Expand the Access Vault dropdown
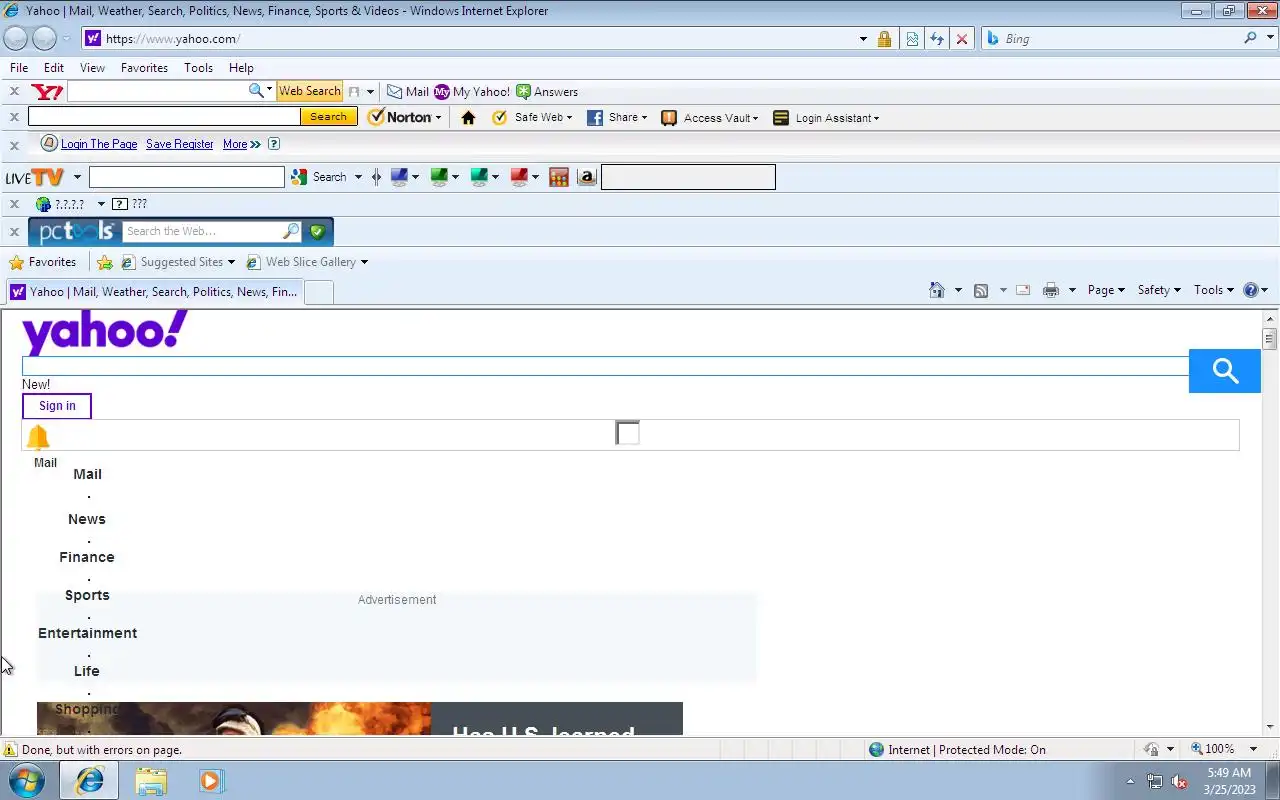1280x800 pixels. (x=755, y=118)
